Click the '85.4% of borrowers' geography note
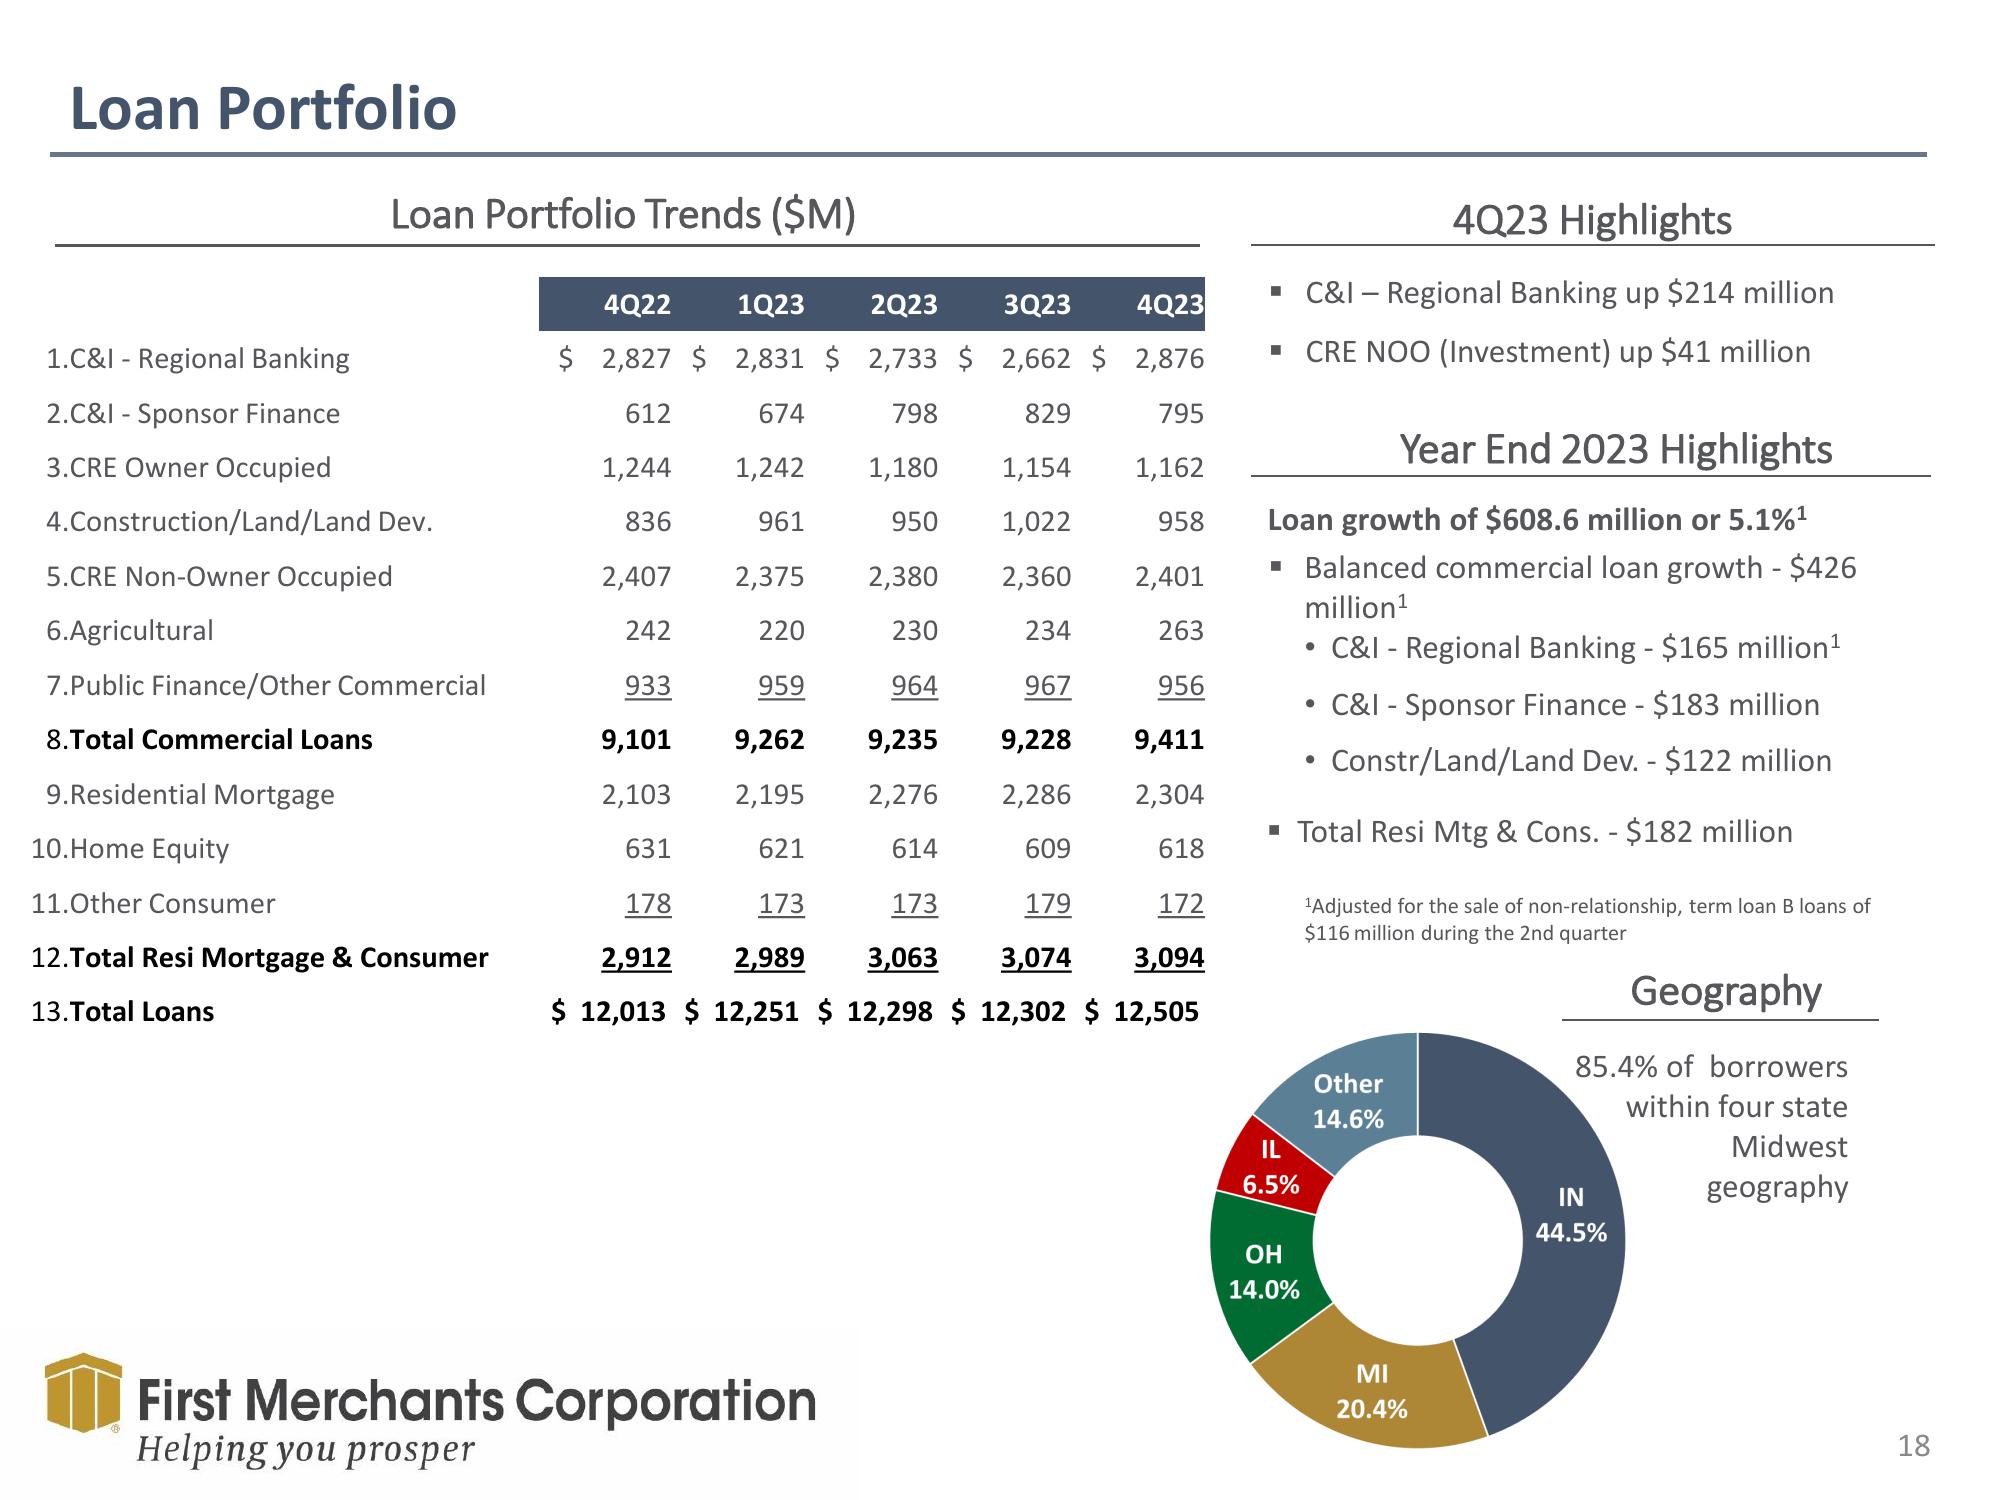Screen dimensions: 2000x1500 point(1712,1127)
